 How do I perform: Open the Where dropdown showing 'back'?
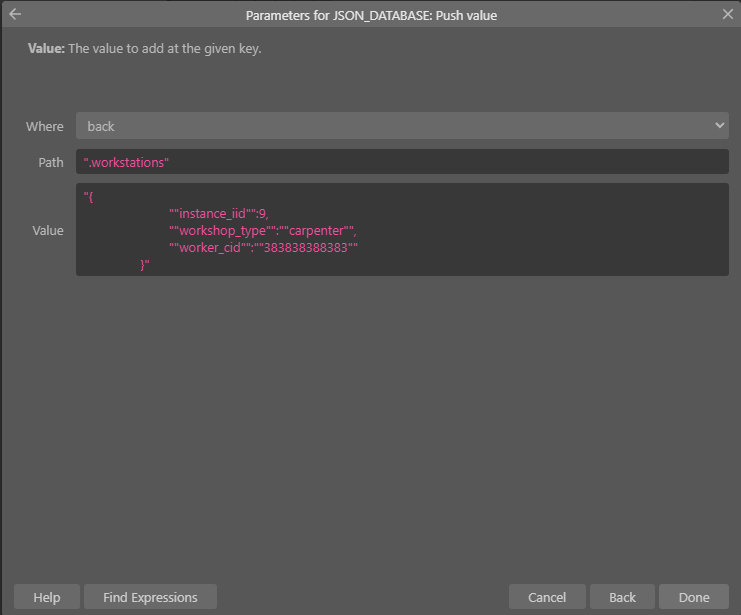pyautogui.click(x=402, y=126)
